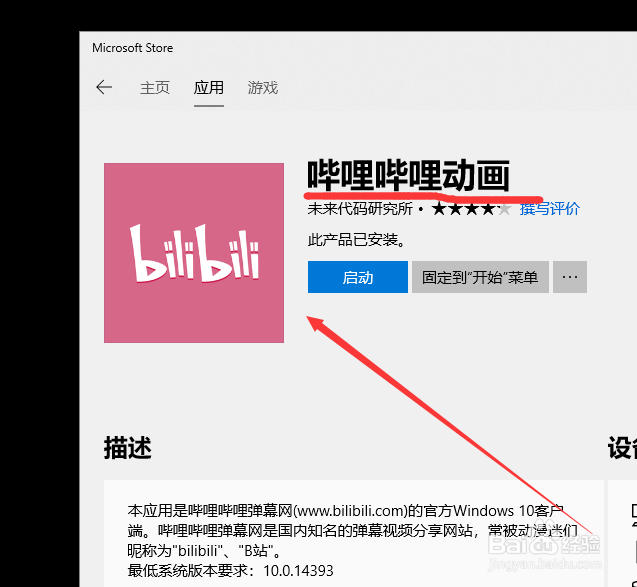This screenshot has height=587, width=637.
Task: Switch to the 应用 tab
Action: 208,88
